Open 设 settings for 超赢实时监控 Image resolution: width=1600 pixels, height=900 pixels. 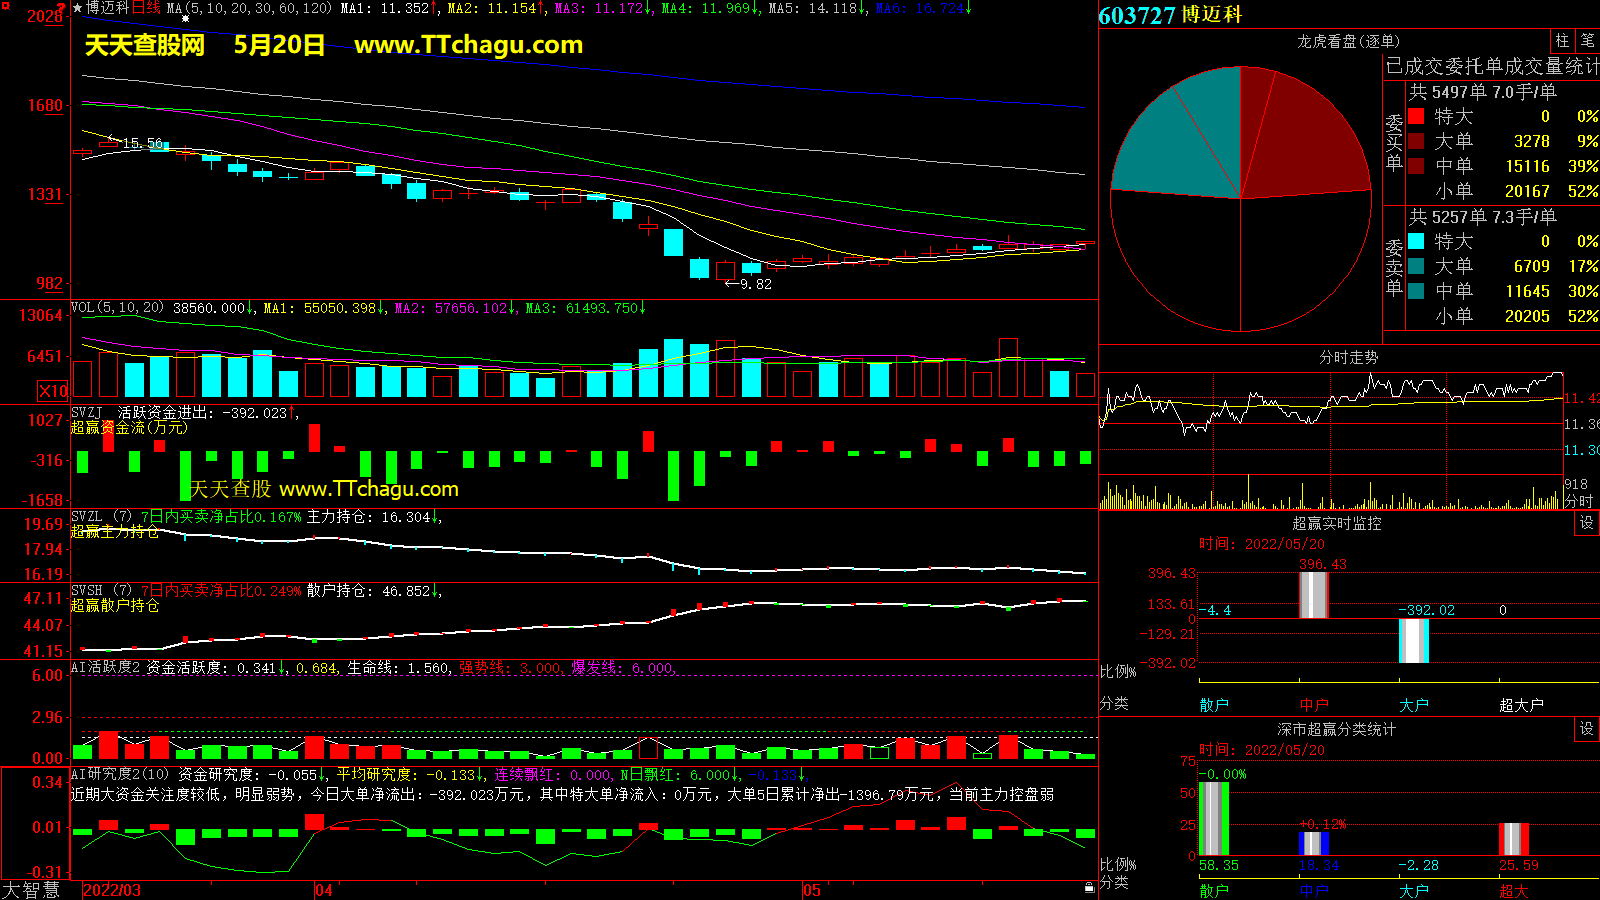click(x=1587, y=523)
